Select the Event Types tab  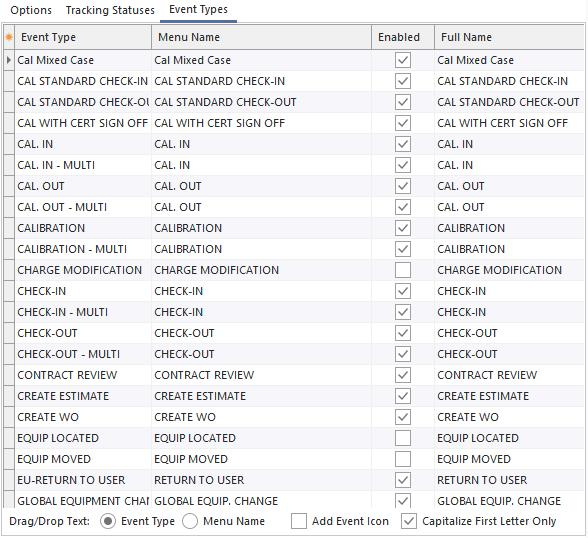pyautogui.click(x=198, y=9)
